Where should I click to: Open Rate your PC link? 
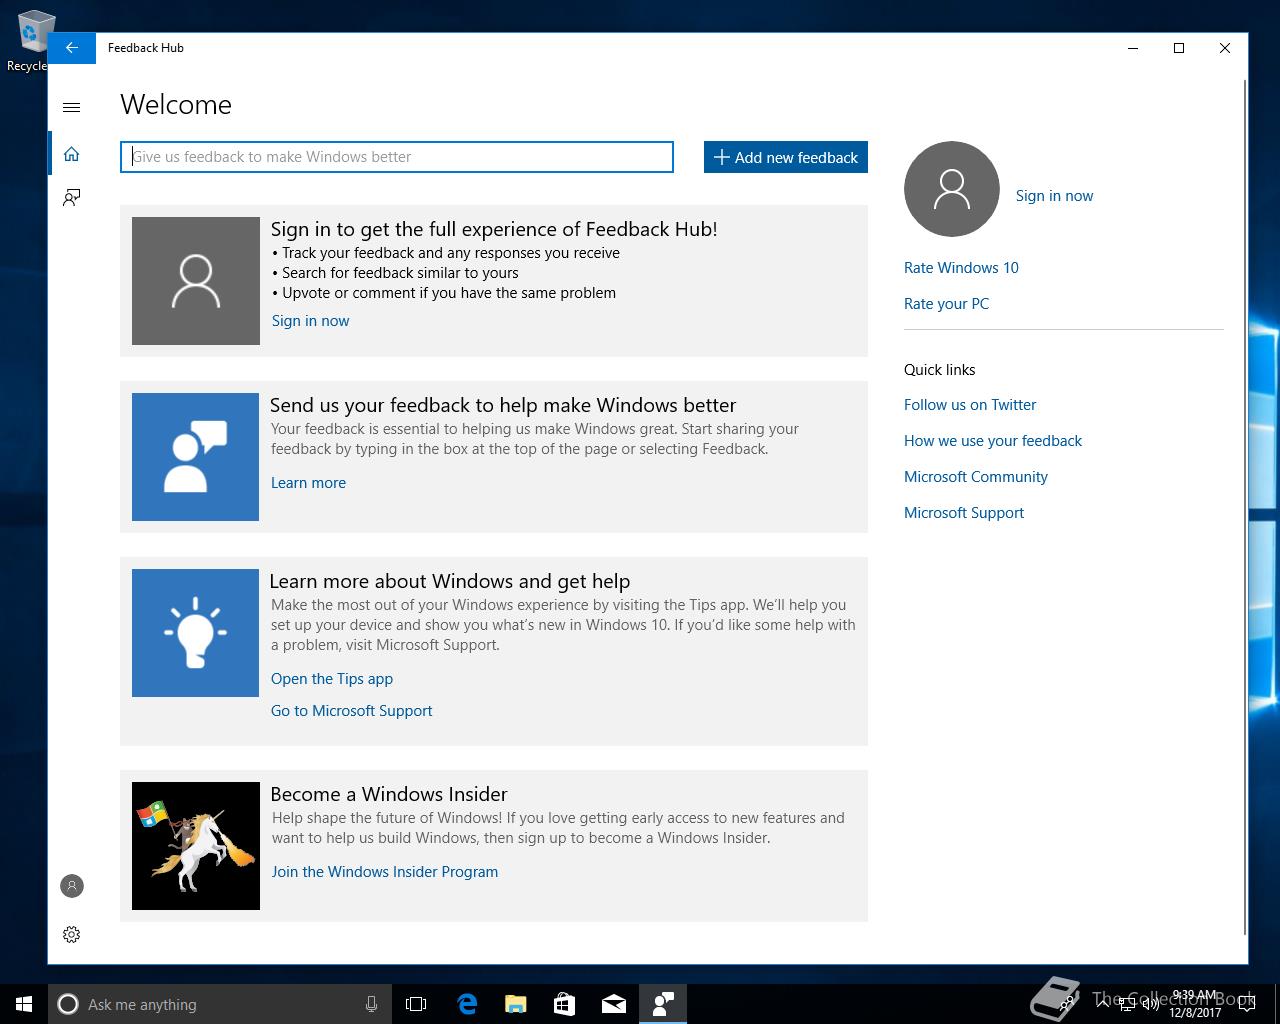click(946, 304)
